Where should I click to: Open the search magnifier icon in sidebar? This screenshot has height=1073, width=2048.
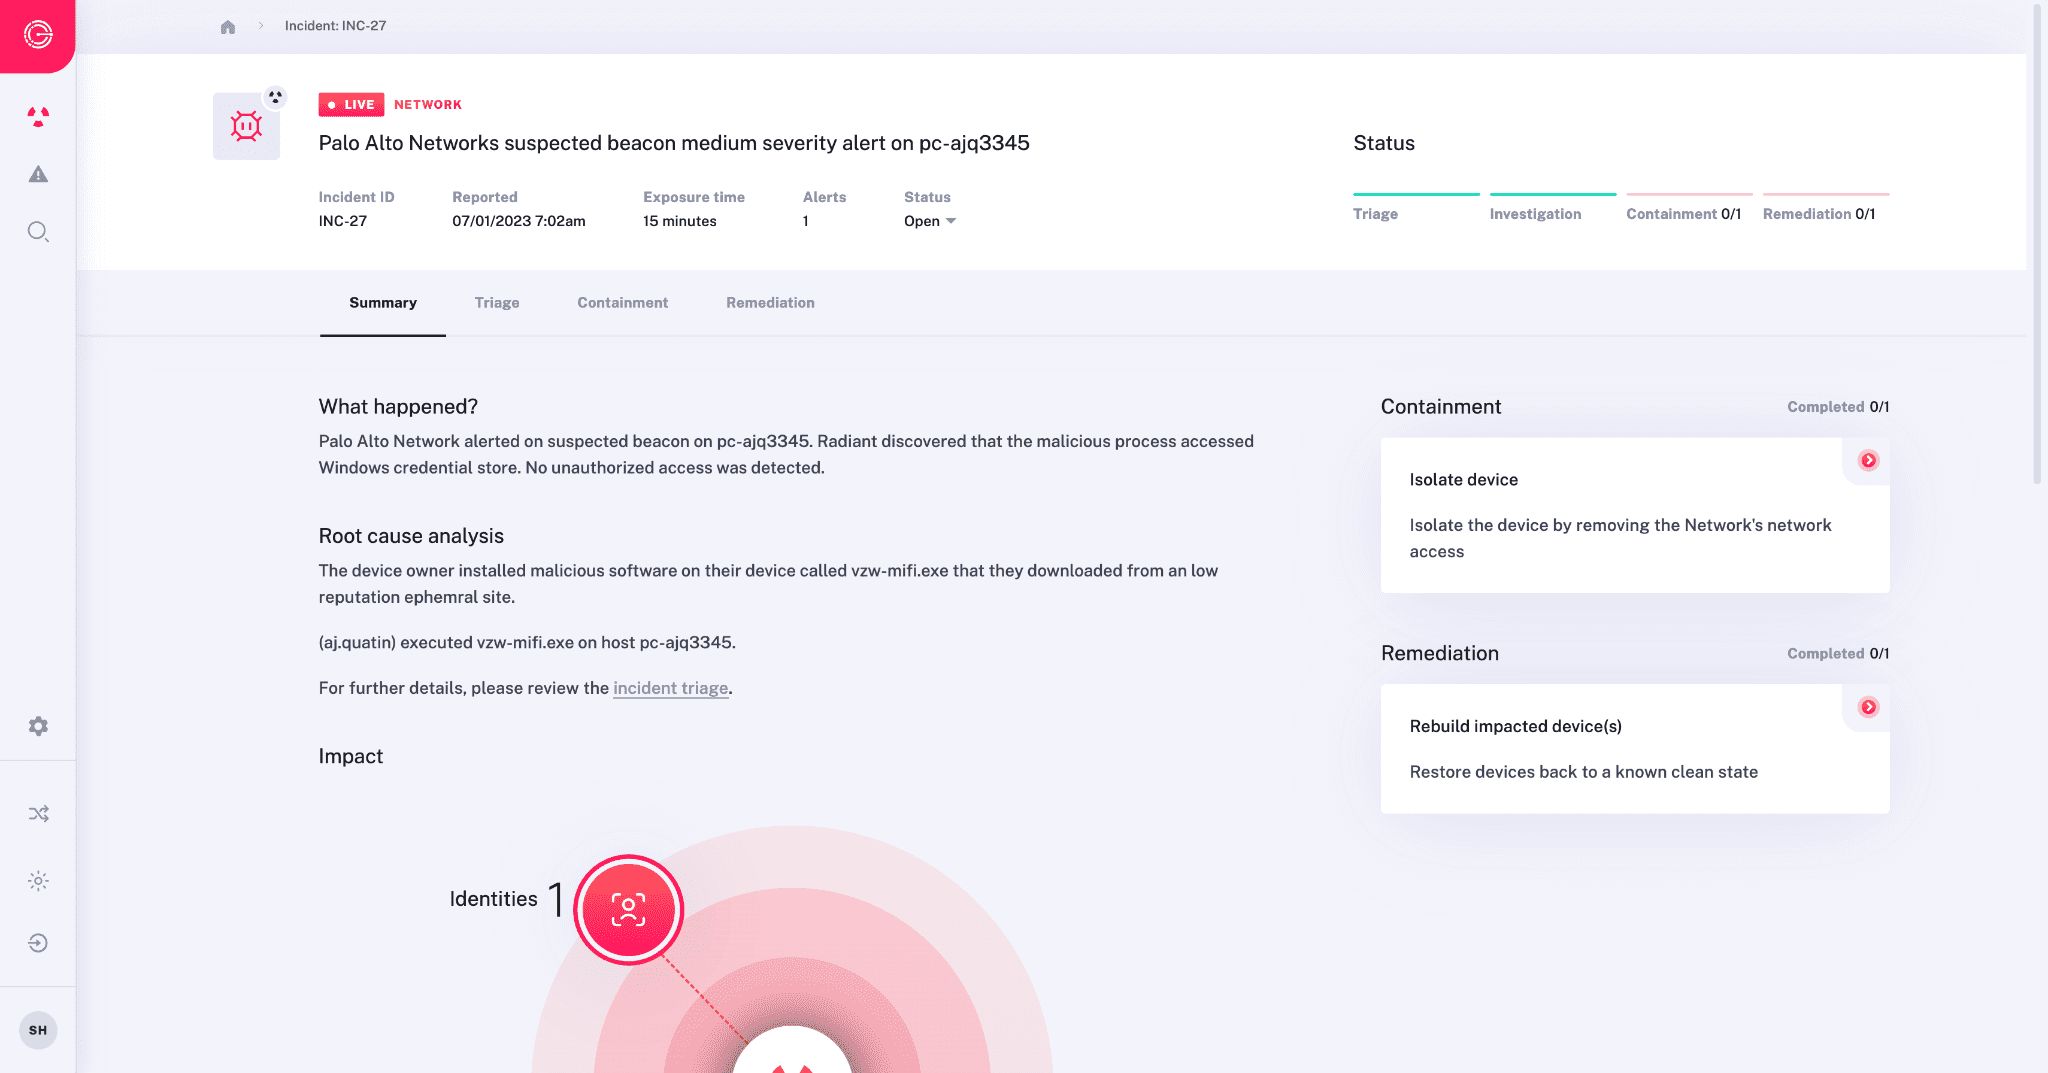pyautogui.click(x=38, y=232)
